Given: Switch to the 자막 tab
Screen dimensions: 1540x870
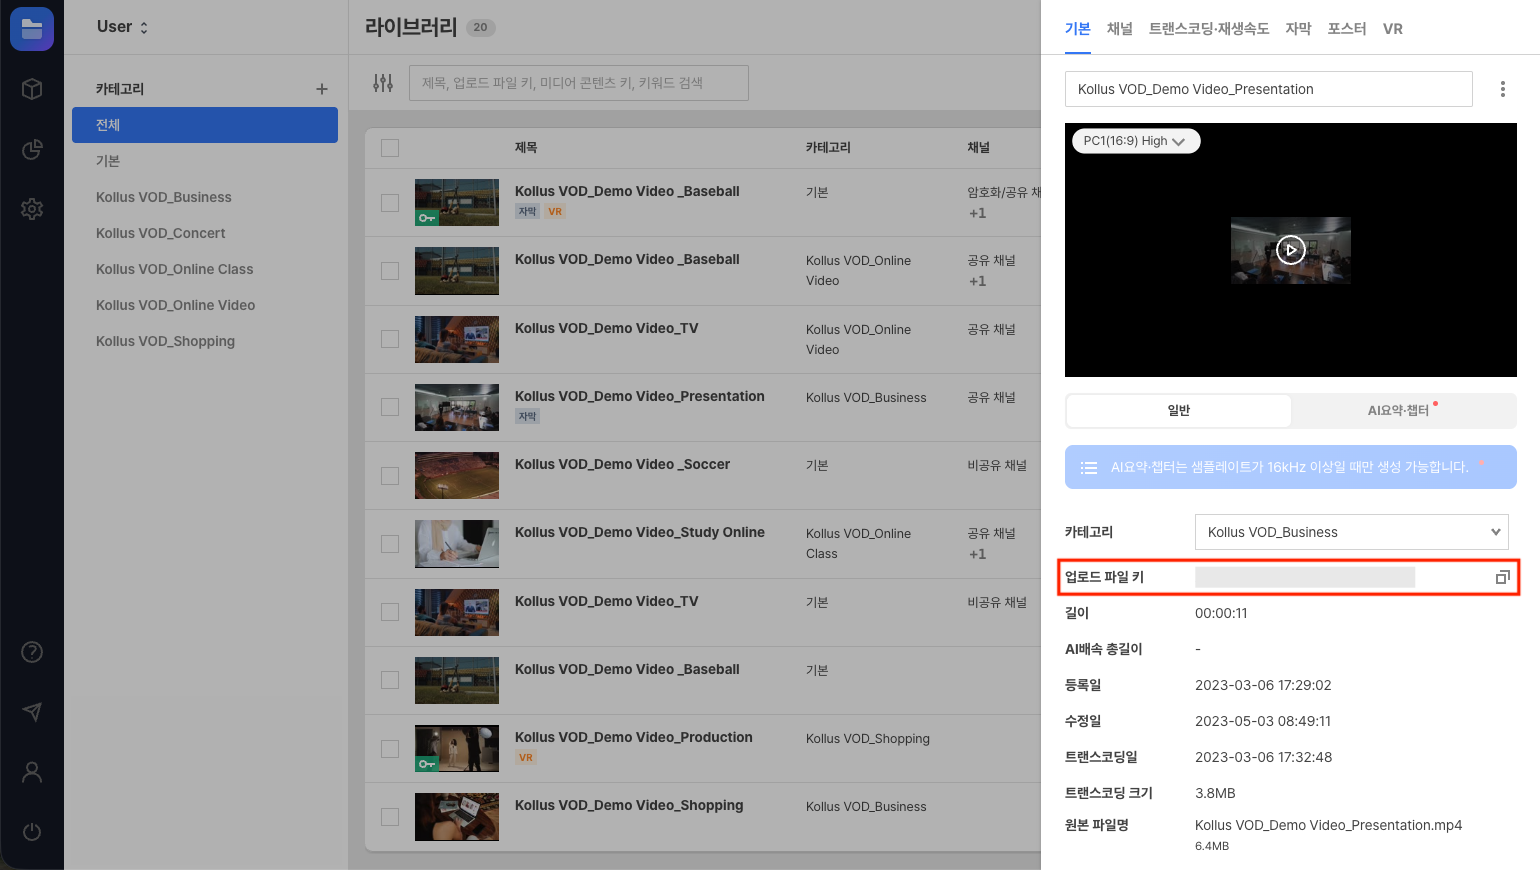Looking at the screenshot, I should click(x=1298, y=29).
